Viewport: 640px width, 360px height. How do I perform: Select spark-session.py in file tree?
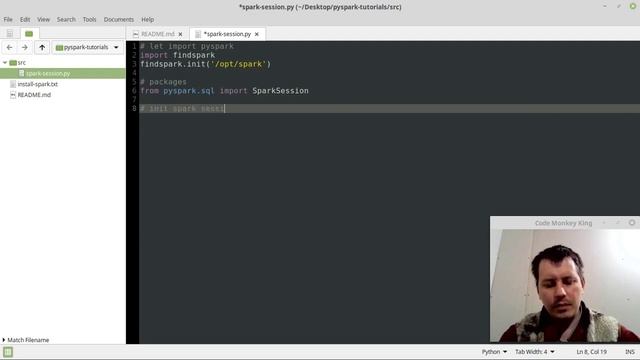tap(63, 73)
